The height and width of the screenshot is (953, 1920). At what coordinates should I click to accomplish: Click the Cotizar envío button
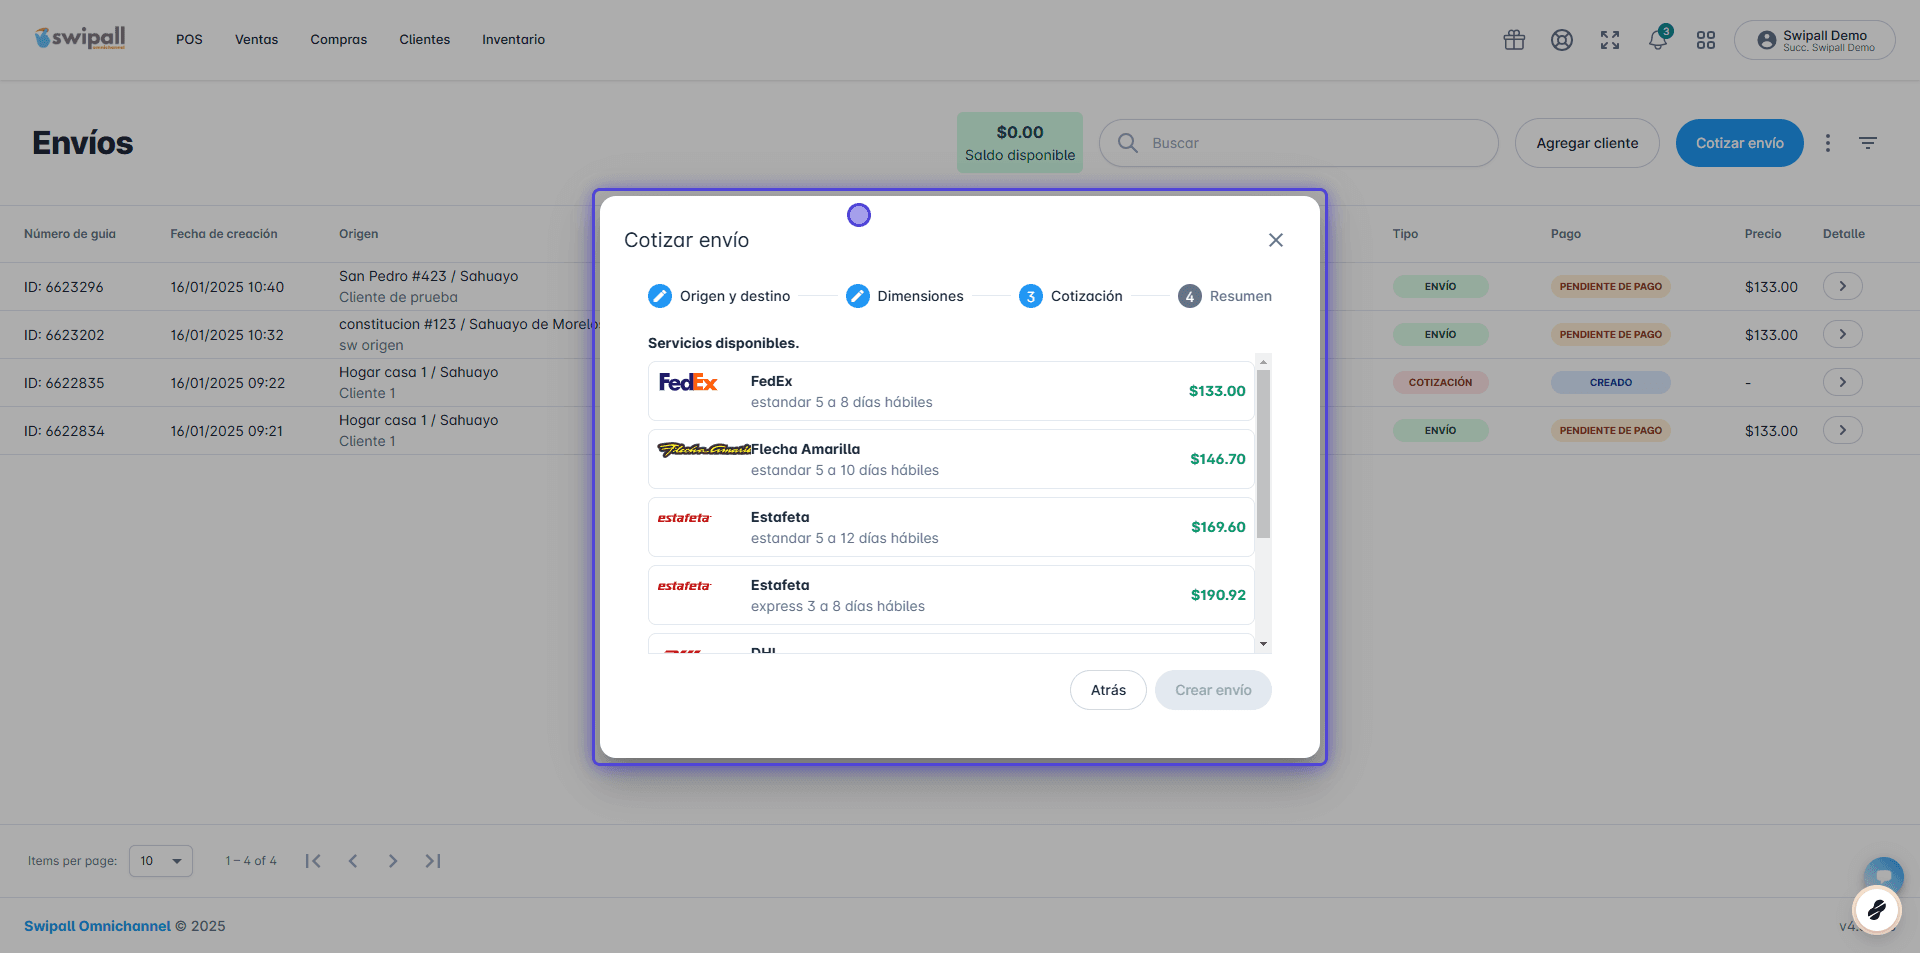tap(1740, 143)
